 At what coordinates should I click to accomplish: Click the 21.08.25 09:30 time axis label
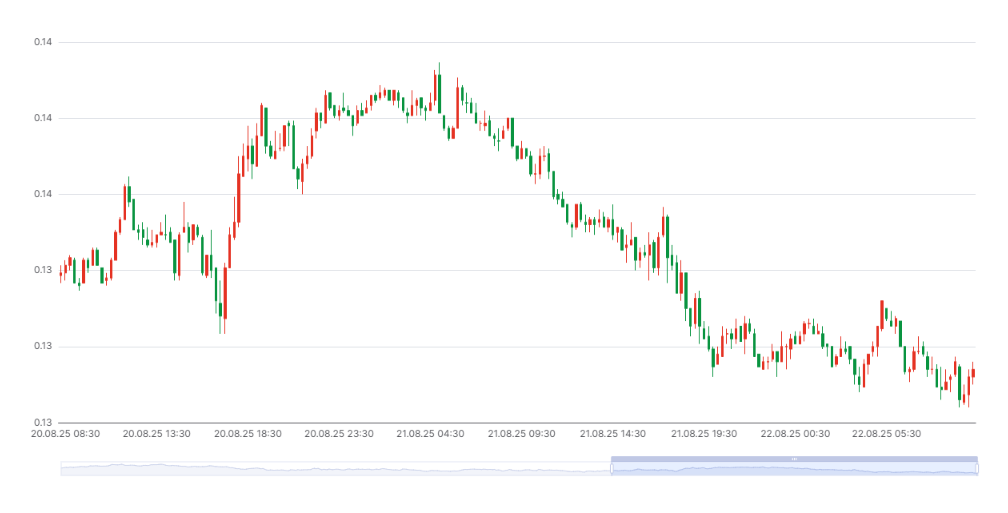pyautogui.click(x=522, y=434)
